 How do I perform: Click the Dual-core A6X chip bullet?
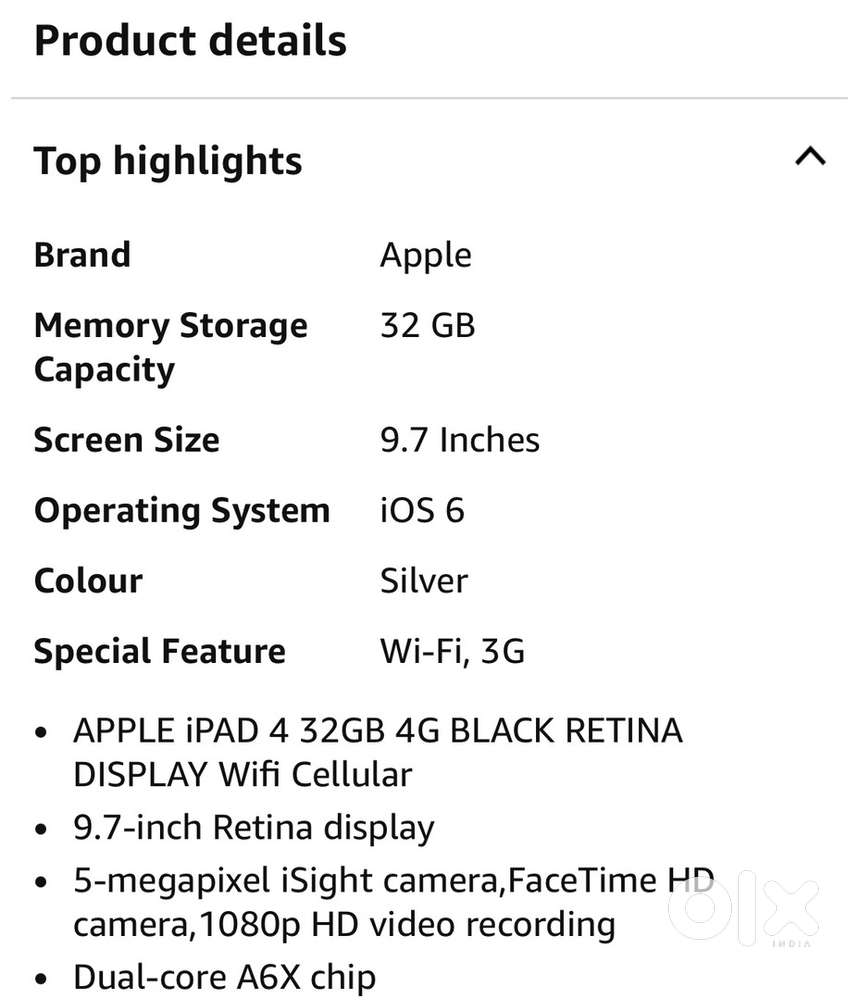[224, 977]
